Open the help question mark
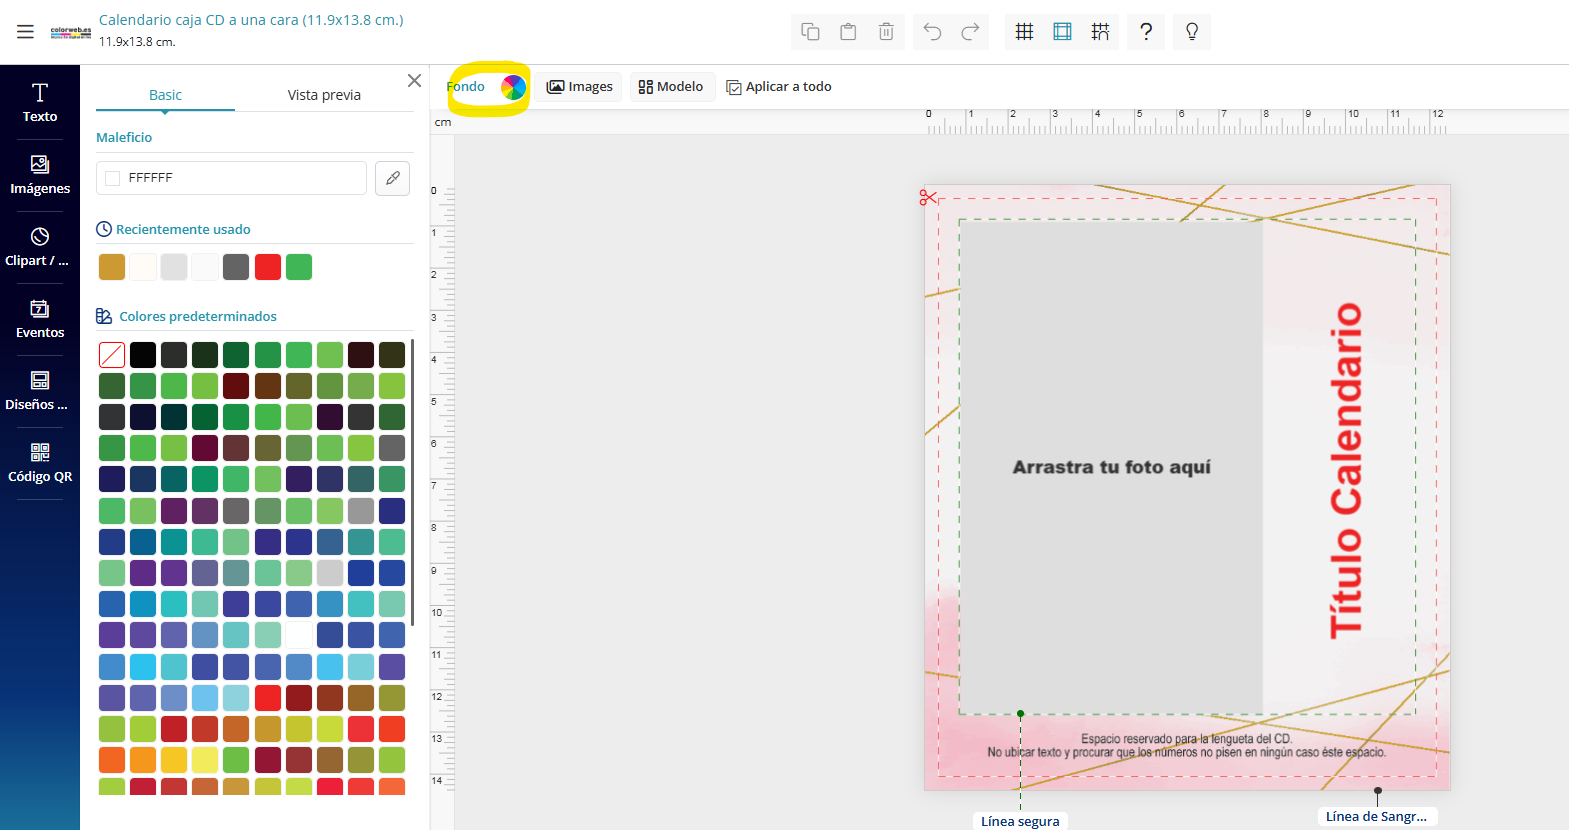 tap(1146, 32)
